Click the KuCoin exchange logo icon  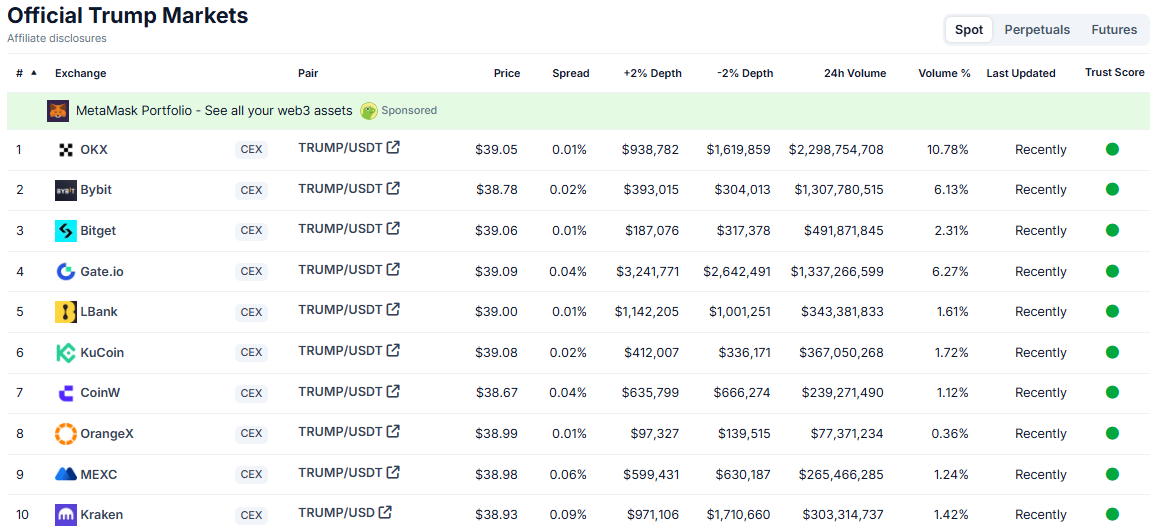(66, 353)
